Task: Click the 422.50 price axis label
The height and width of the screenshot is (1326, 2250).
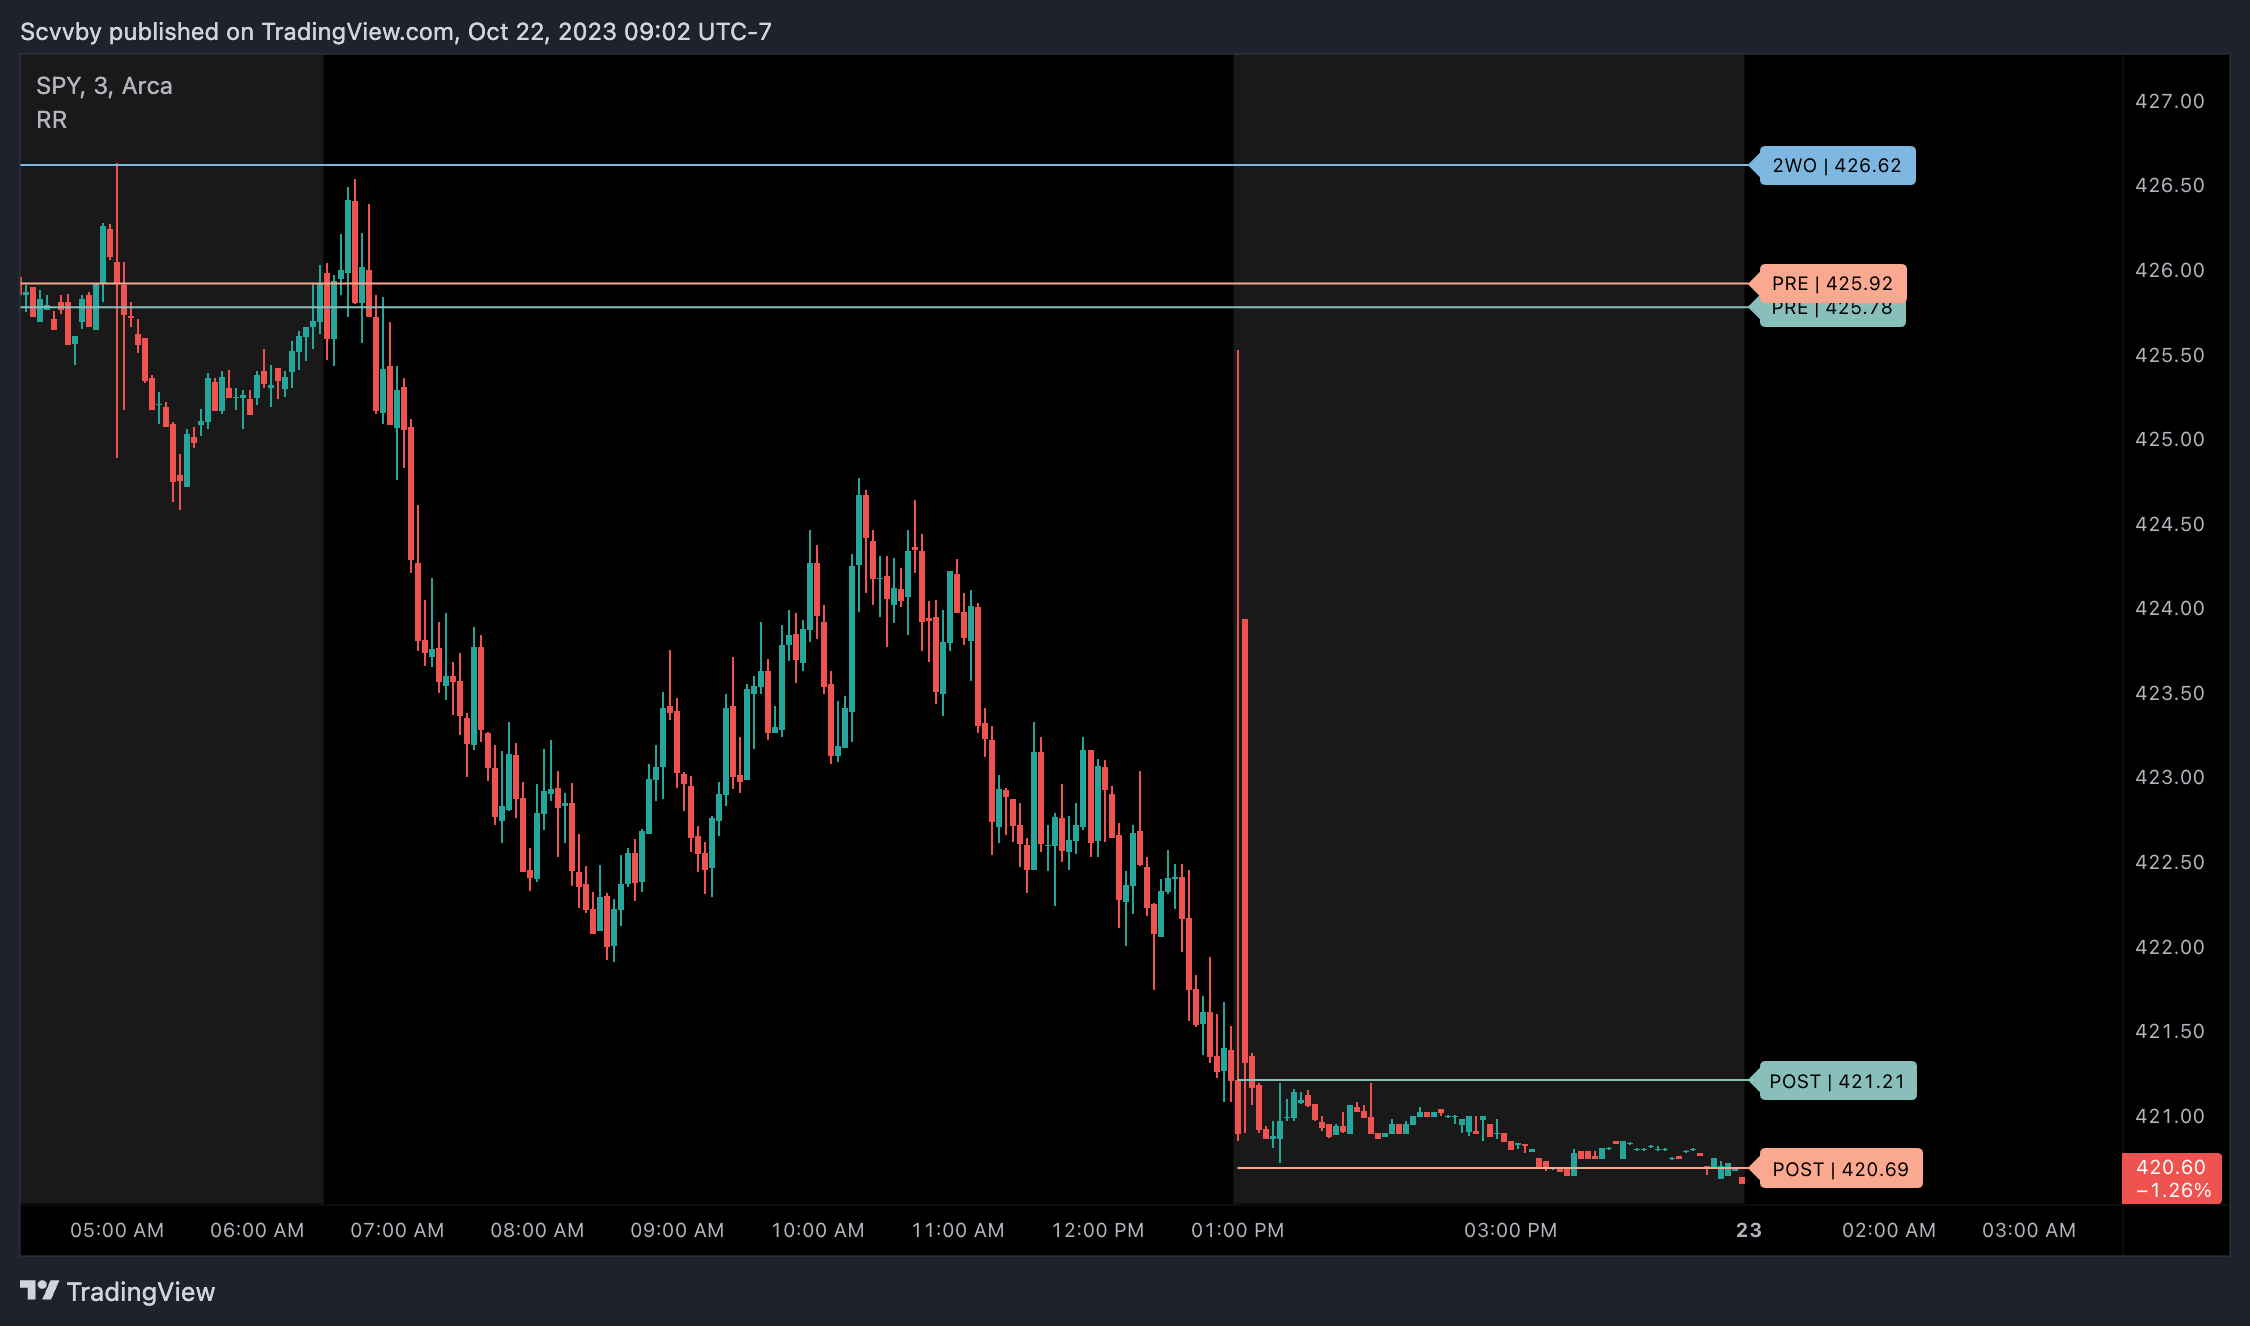Action: [x=2170, y=862]
